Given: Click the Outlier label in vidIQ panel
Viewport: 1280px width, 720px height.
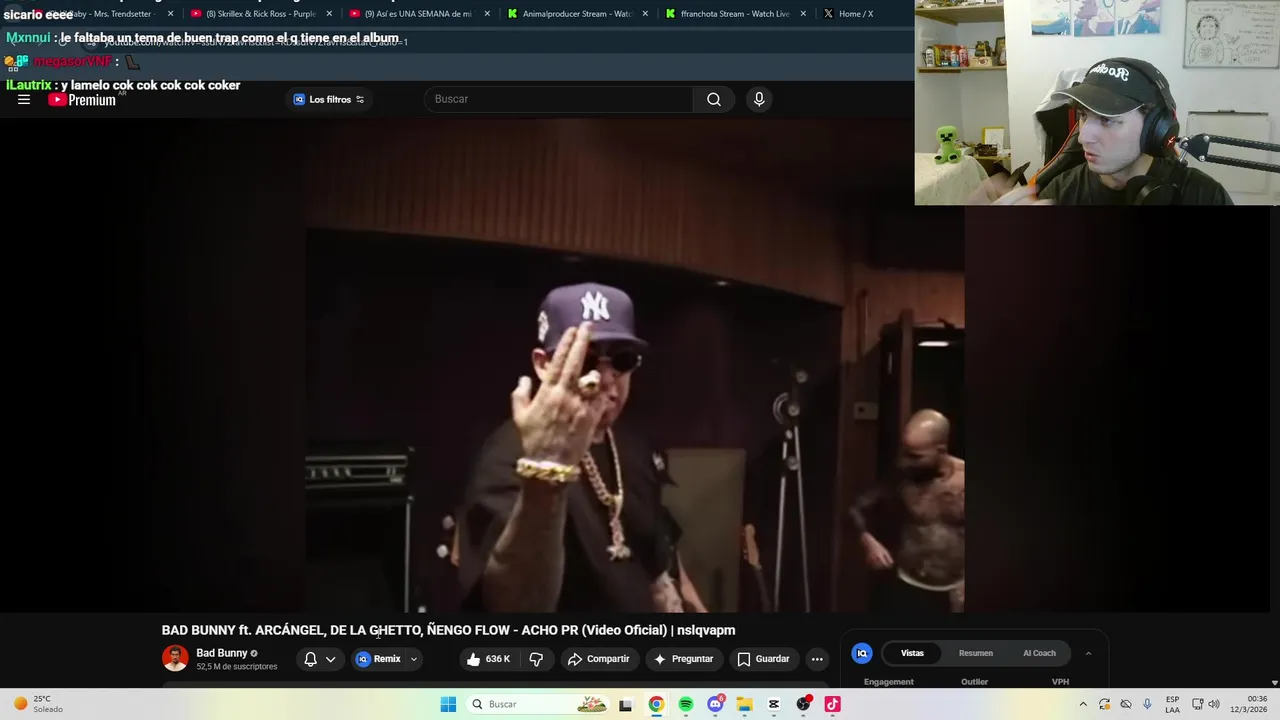Looking at the screenshot, I should pyautogui.click(x=974, y=682).
